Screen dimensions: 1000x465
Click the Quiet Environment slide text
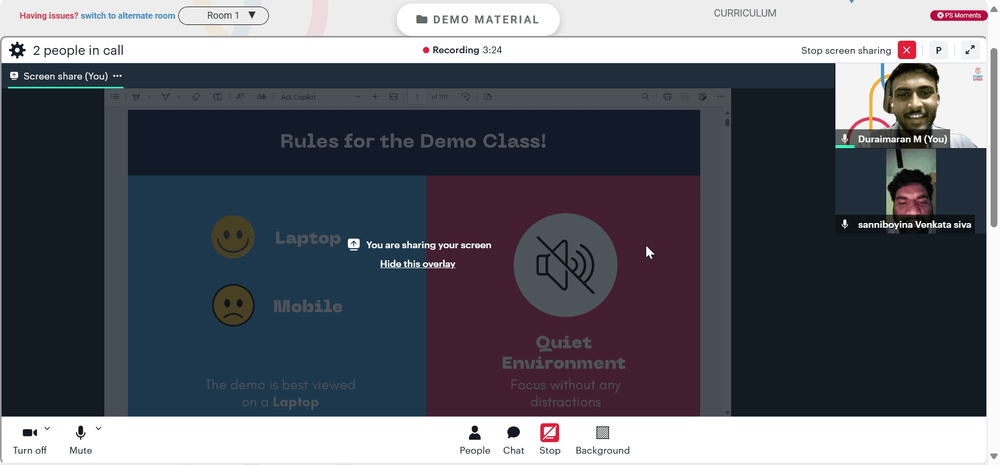coord(564,353)
